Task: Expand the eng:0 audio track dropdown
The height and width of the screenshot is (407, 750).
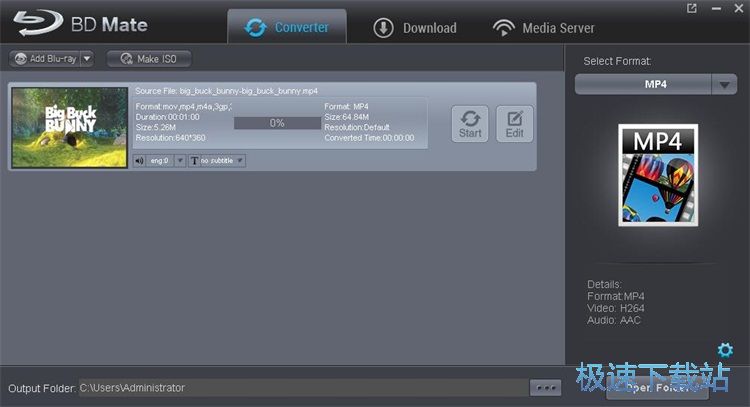Action: click(180, 161)
